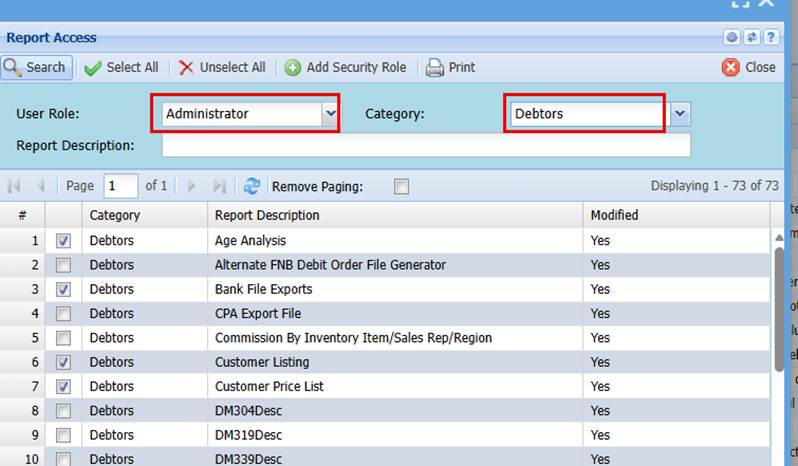This screenshot has height=466, width=798.
Task: Select the Customer Listing text
Action: (262, 362)
